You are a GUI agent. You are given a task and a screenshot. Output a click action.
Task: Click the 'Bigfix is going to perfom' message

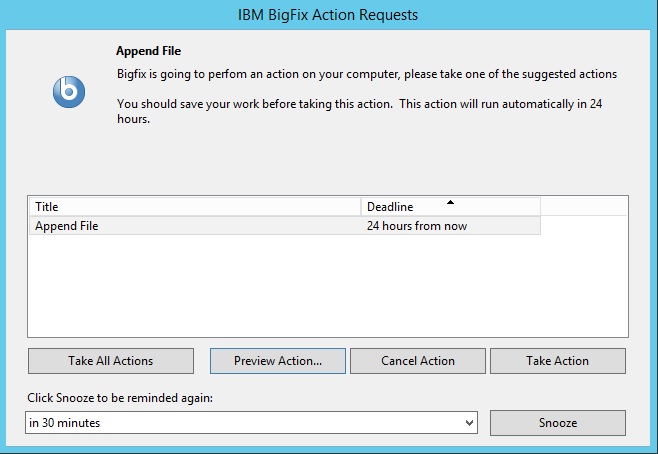coord(366,74)
